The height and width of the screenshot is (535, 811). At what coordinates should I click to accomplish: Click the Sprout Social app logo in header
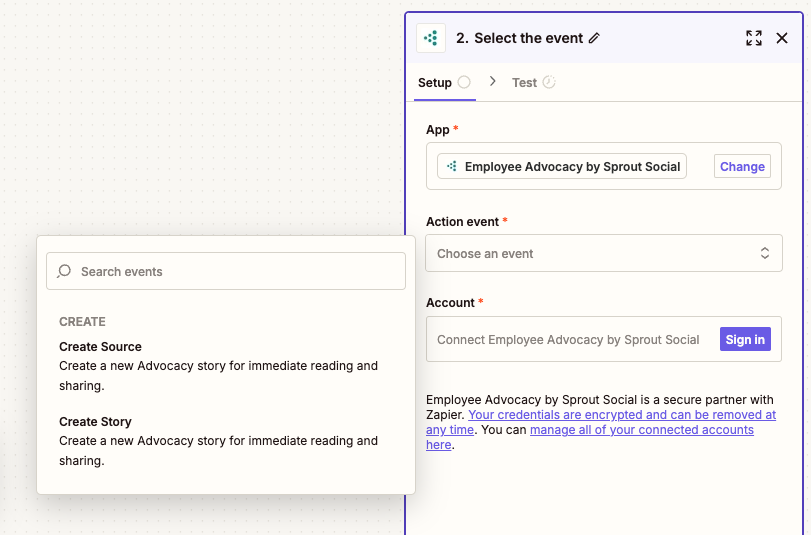click(431, 38)
